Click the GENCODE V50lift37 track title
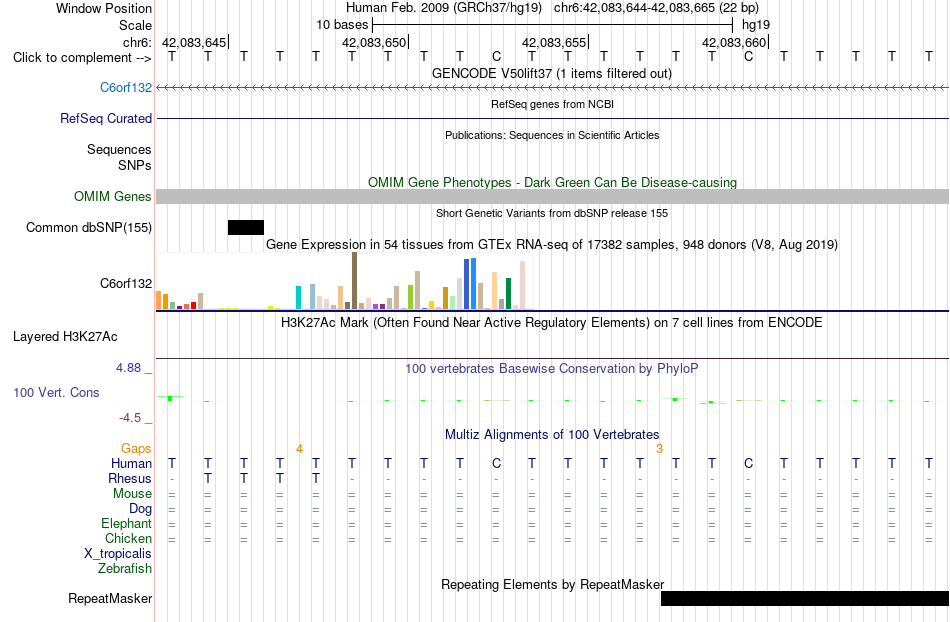Image resolution: width=950 pixels, height=622 pixels. click(x=552, y=74)
